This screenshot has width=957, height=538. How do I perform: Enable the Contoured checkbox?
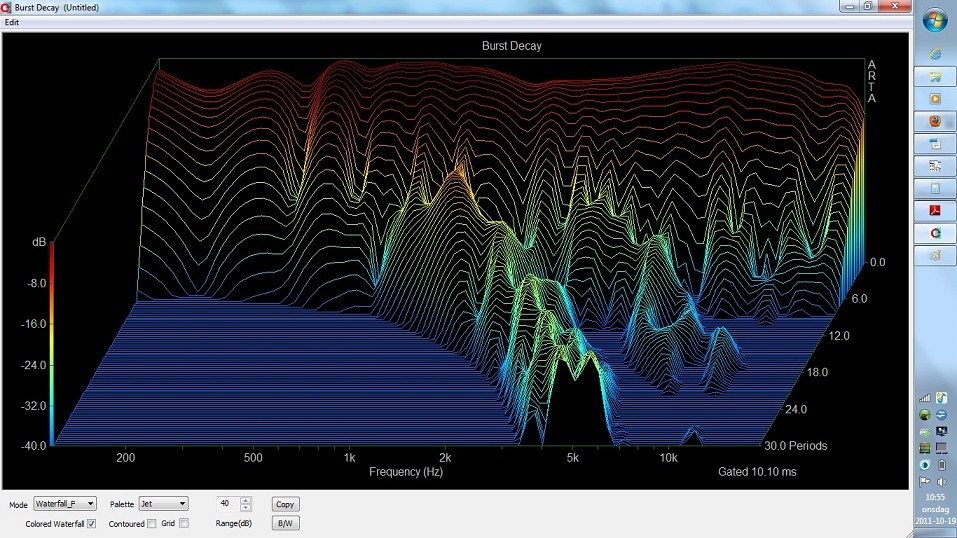click(x=151, y=523)
